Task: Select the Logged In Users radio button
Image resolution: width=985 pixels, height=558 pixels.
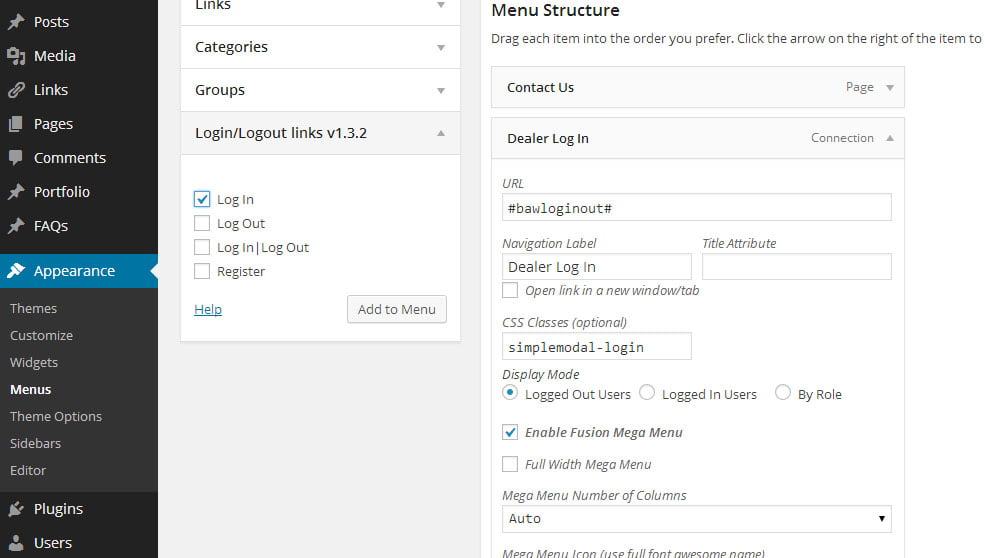Action: 647,393
